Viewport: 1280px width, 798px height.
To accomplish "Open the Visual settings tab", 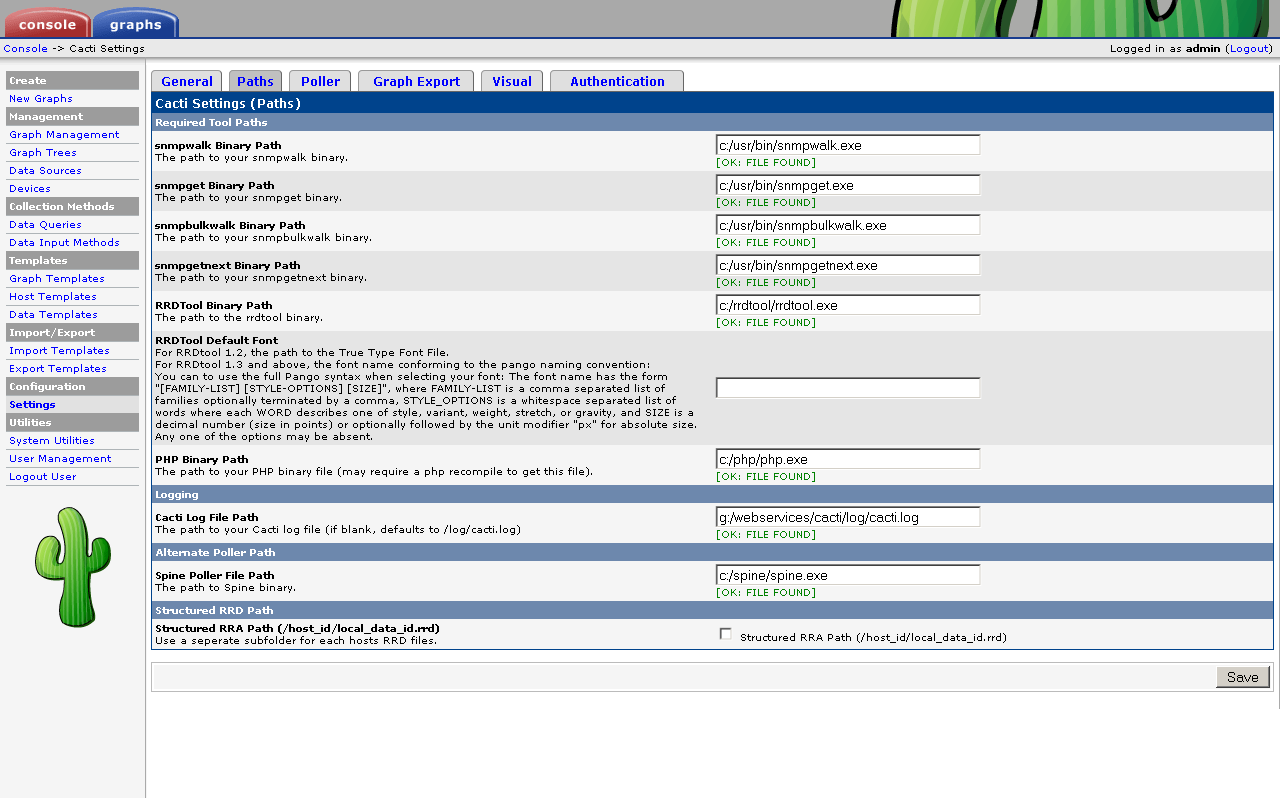I will 512,81.
